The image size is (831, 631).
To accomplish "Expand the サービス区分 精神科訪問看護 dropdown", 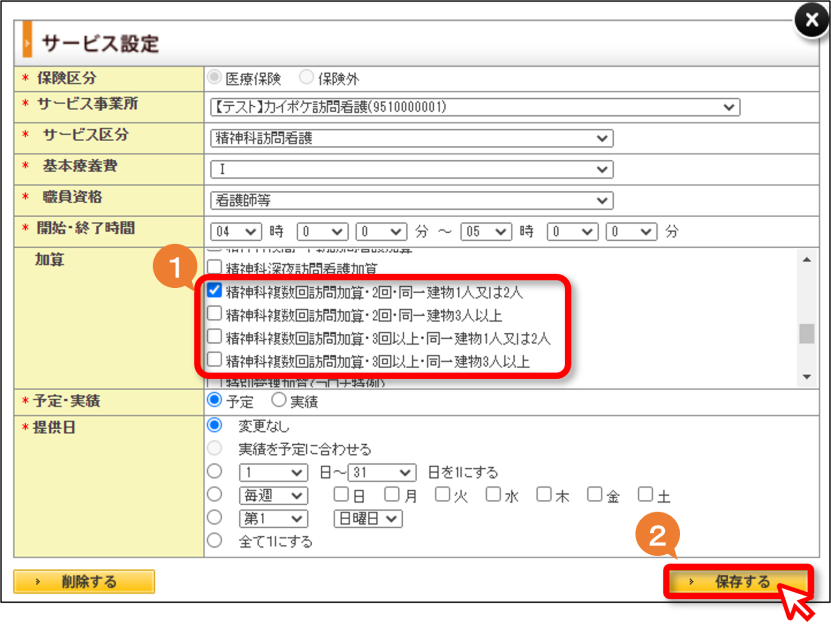I will click(412, 138).
